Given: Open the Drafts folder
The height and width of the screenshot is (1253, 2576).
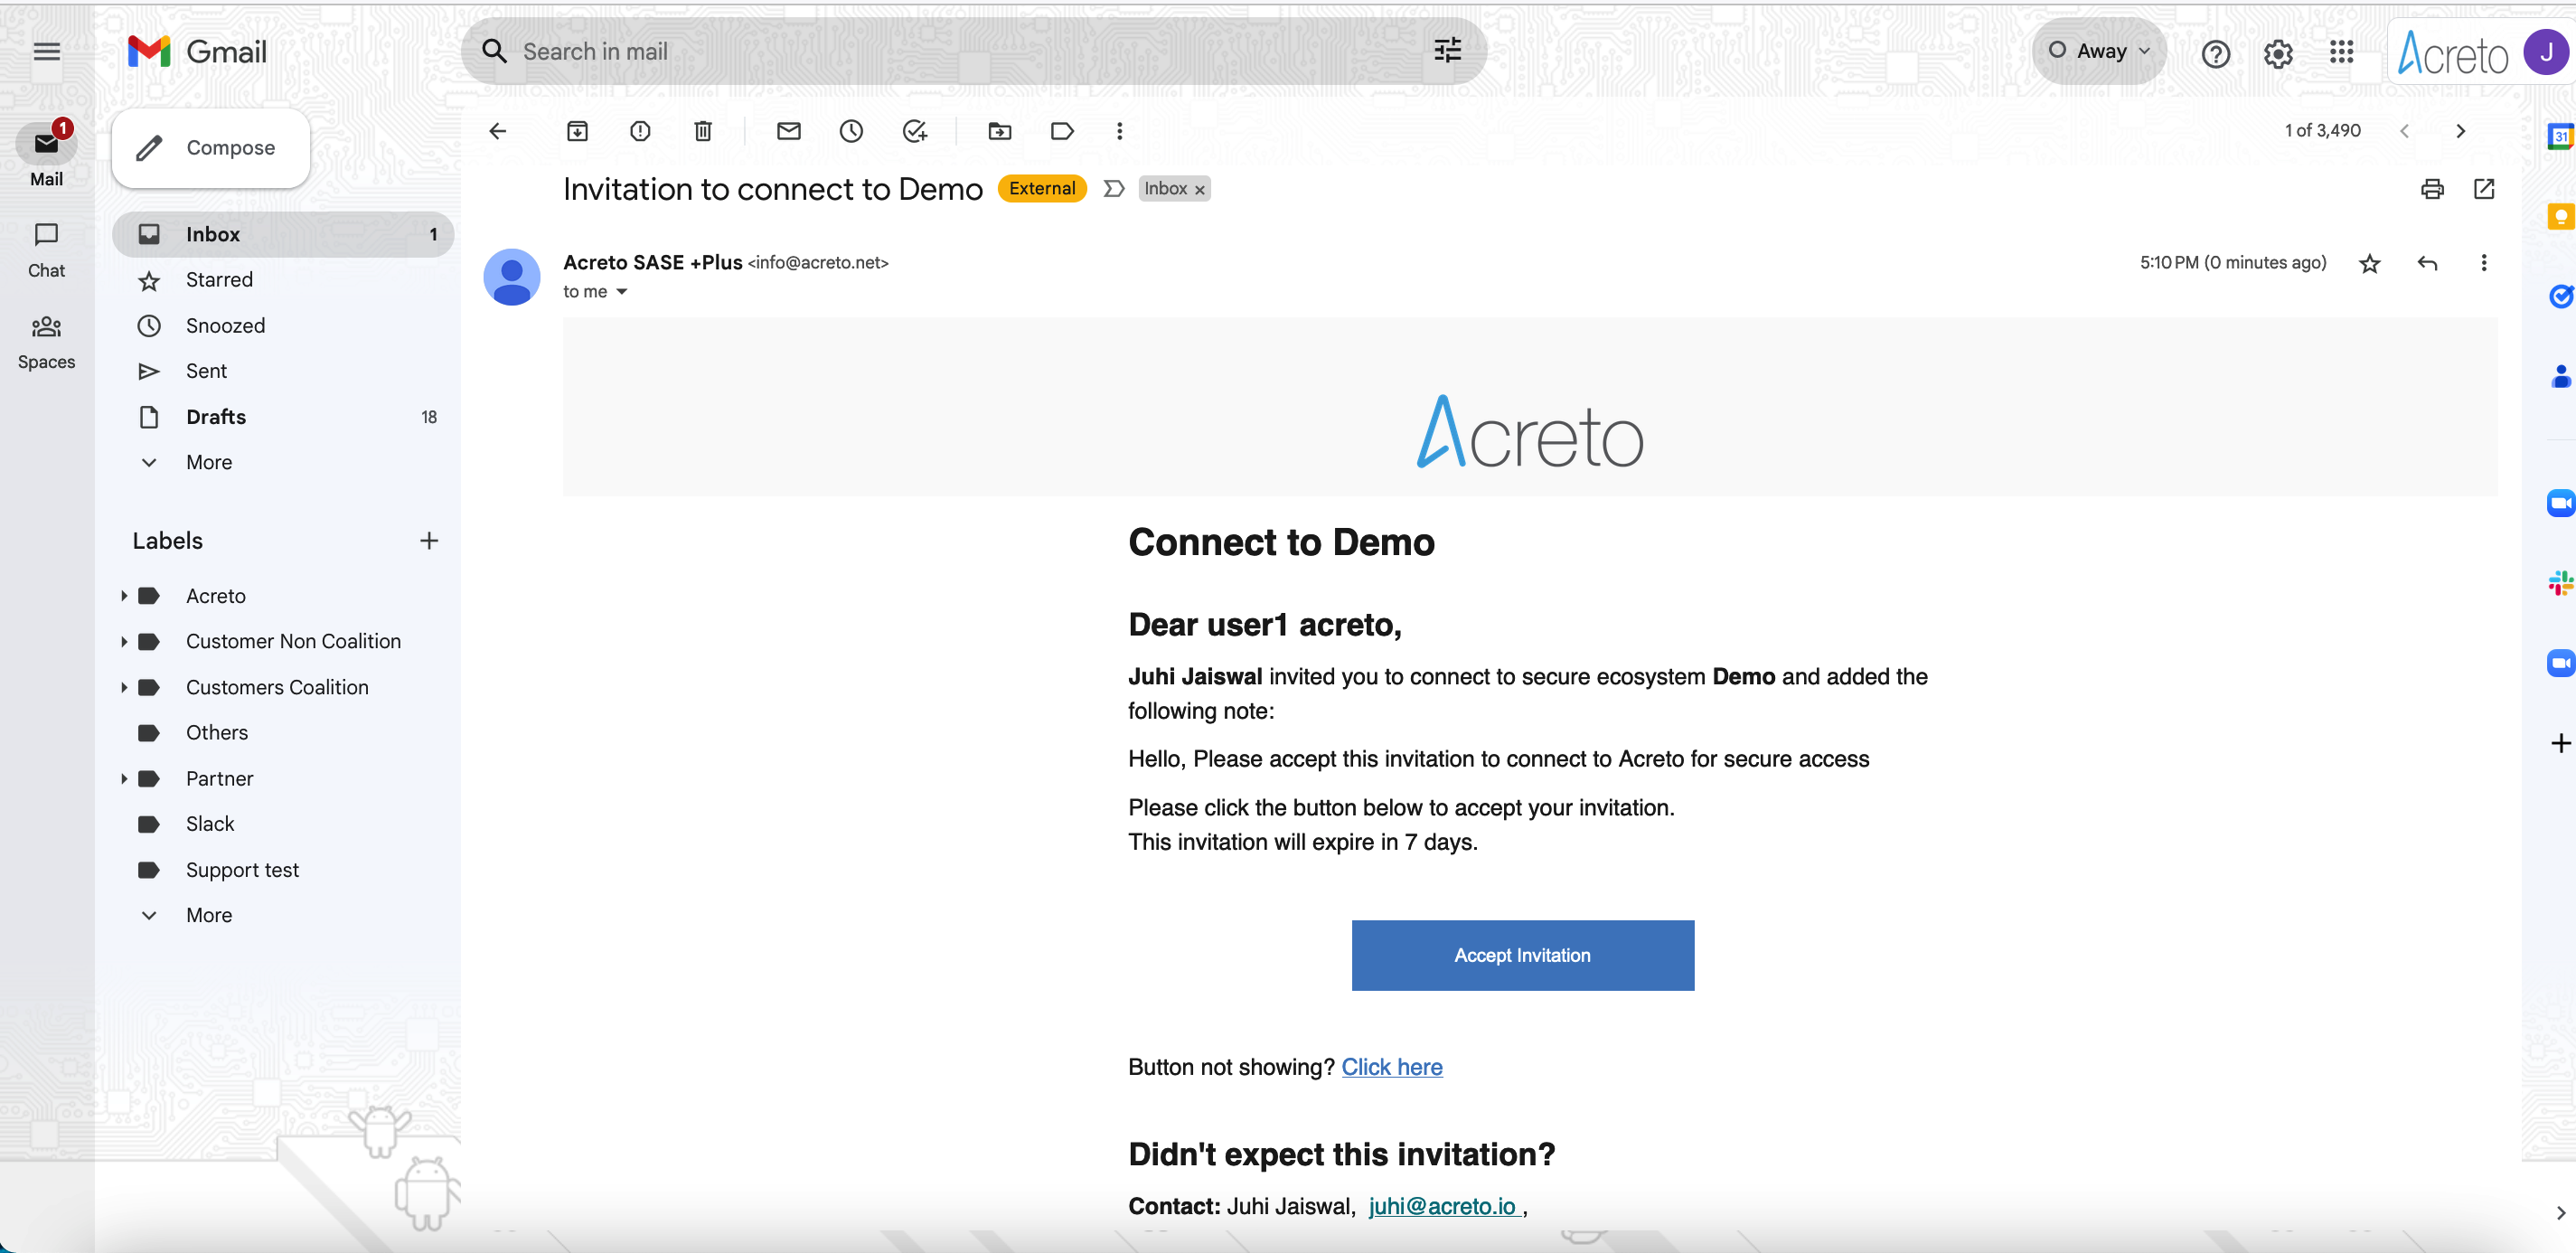Looking at the screenshot, I should (283, 417).
